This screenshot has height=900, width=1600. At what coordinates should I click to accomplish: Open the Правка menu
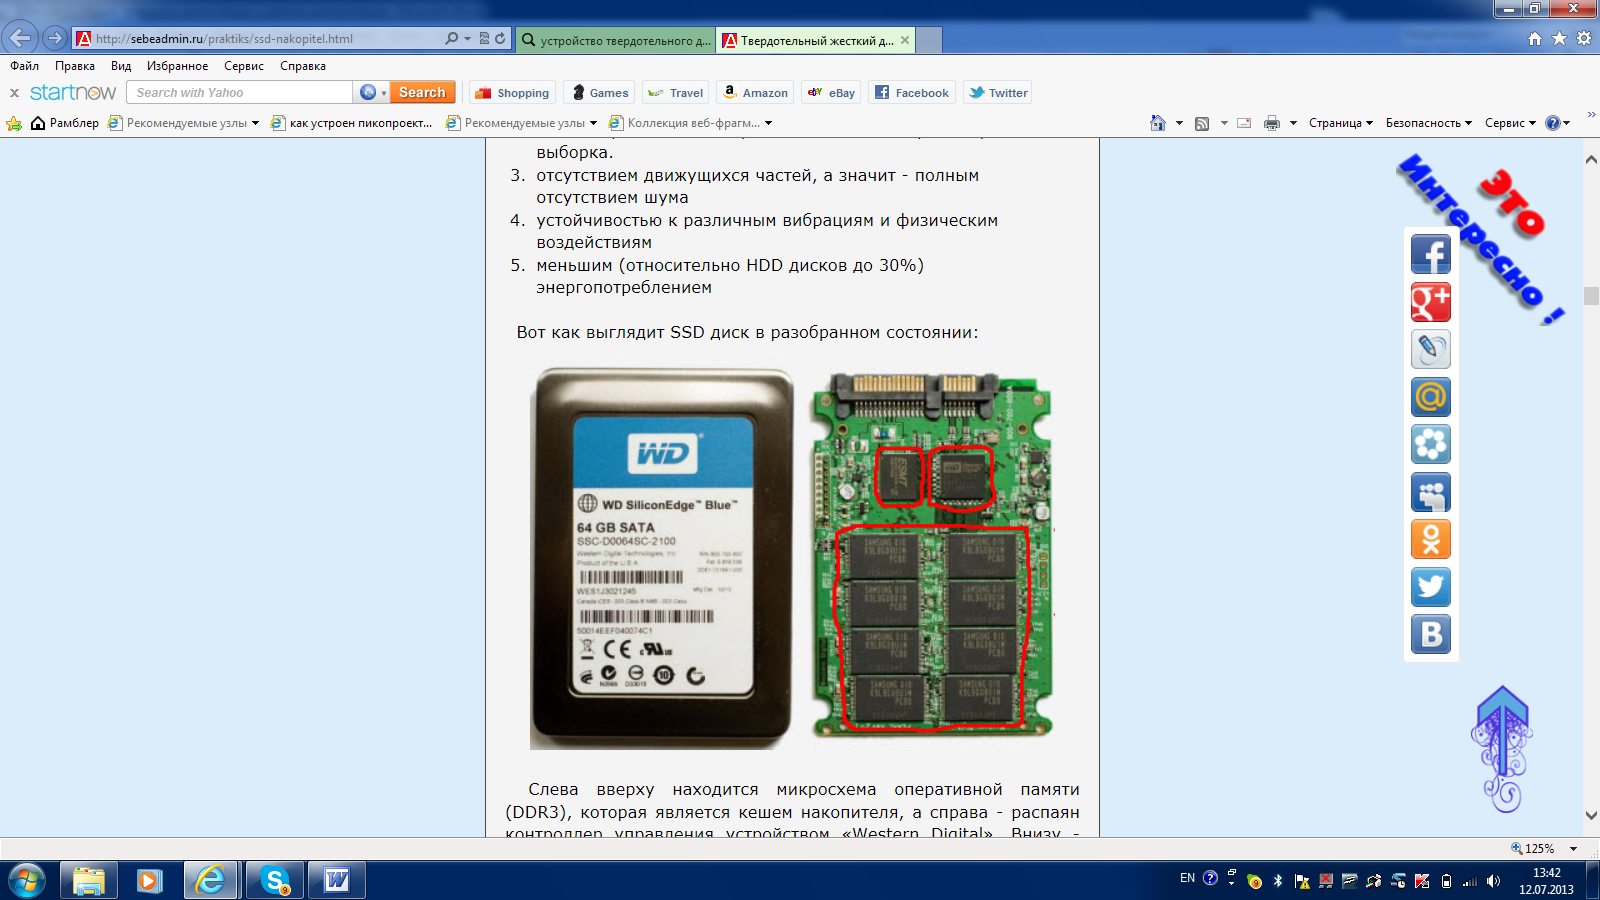pos(75,66)
